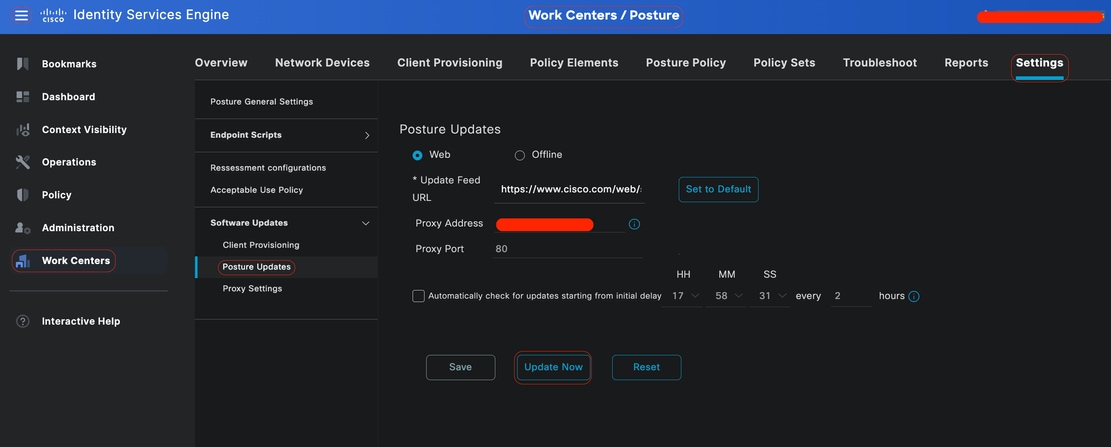Click the Set to Default button

pos(718,189)
